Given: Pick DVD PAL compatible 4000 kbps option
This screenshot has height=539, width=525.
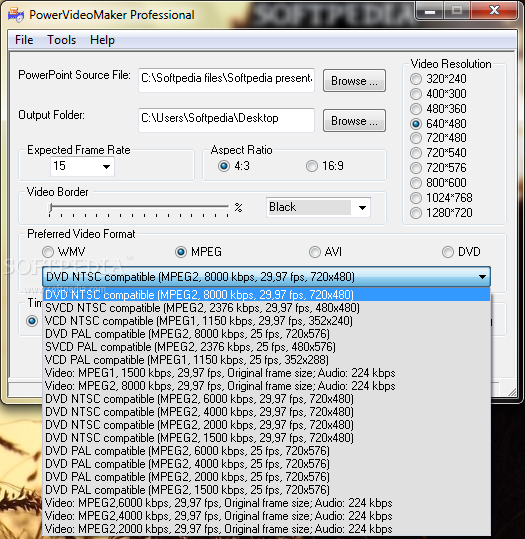Looking at the screenshot, I should [266, 464].
